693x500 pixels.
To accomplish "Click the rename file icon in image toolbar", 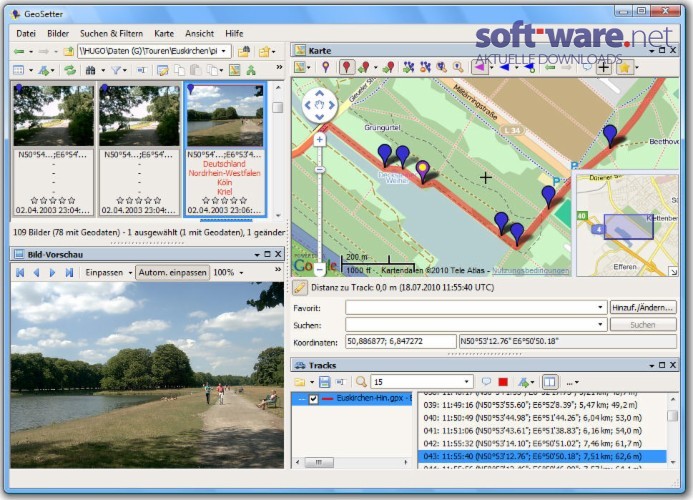I will [141, 70].
